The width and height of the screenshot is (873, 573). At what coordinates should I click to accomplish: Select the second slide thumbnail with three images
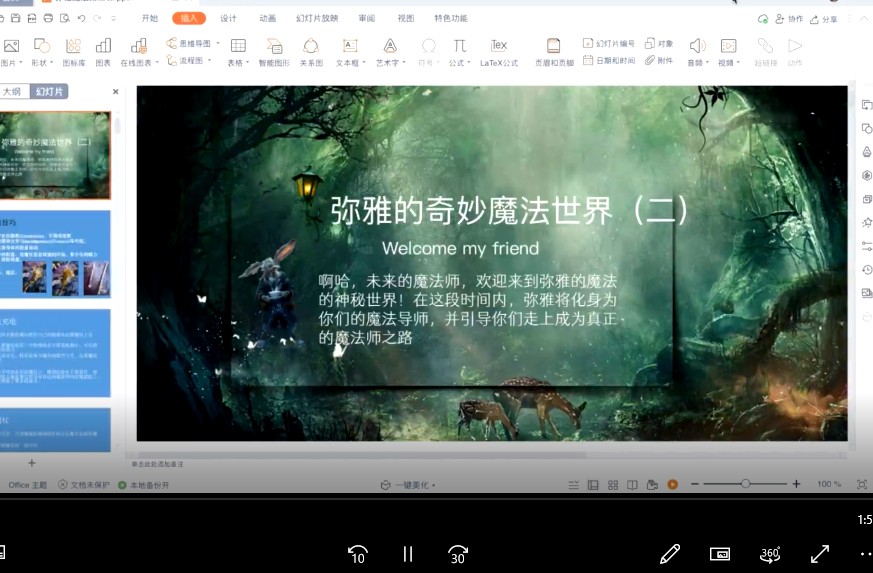point(55,254)
